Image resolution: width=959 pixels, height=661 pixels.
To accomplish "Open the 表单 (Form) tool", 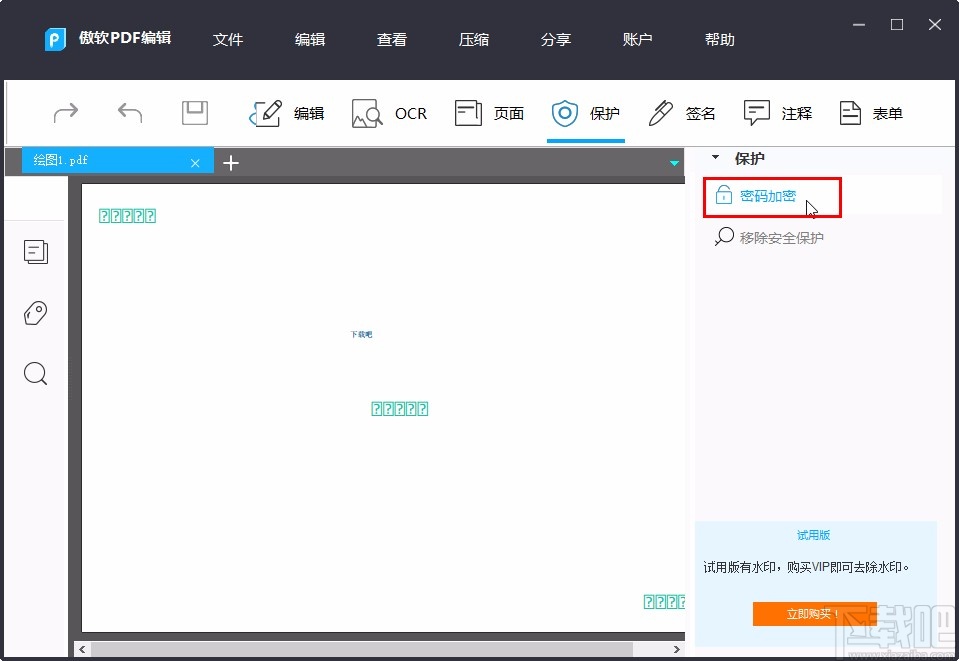I will coord(869,113).
